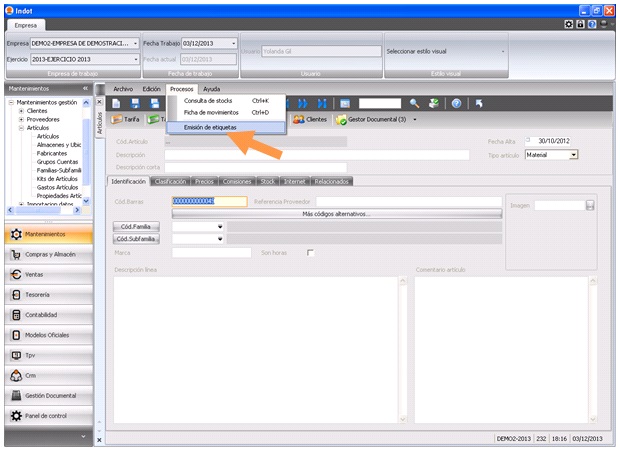Open the Clientes toolbar shortcut

point(310,119)
